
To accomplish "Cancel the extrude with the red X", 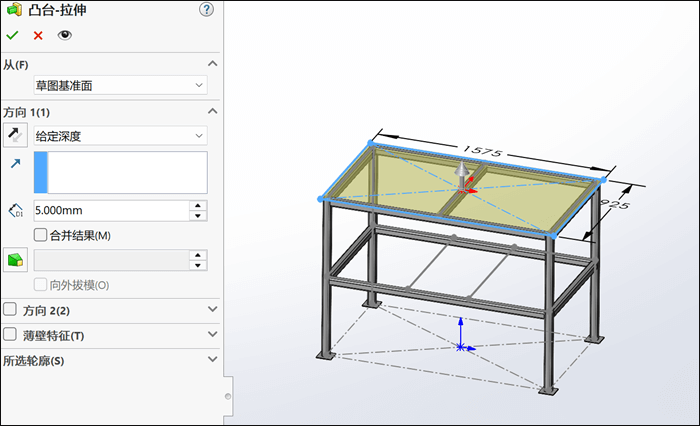I will pyautogui.click(x=38, y=35).
